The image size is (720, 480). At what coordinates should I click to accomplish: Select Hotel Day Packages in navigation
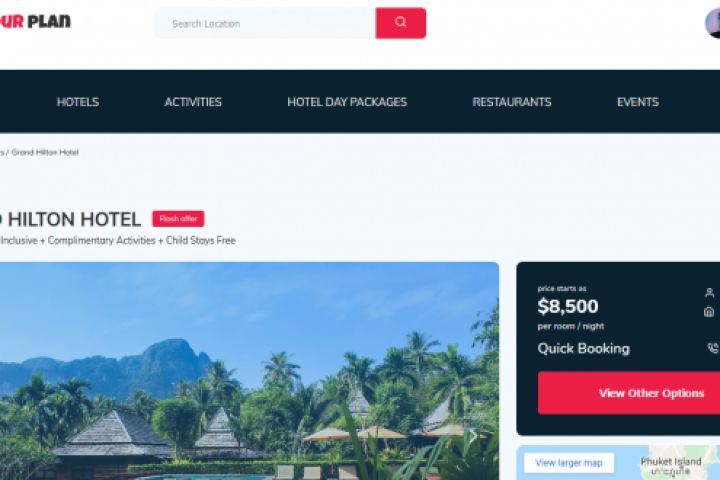(347, 102)
